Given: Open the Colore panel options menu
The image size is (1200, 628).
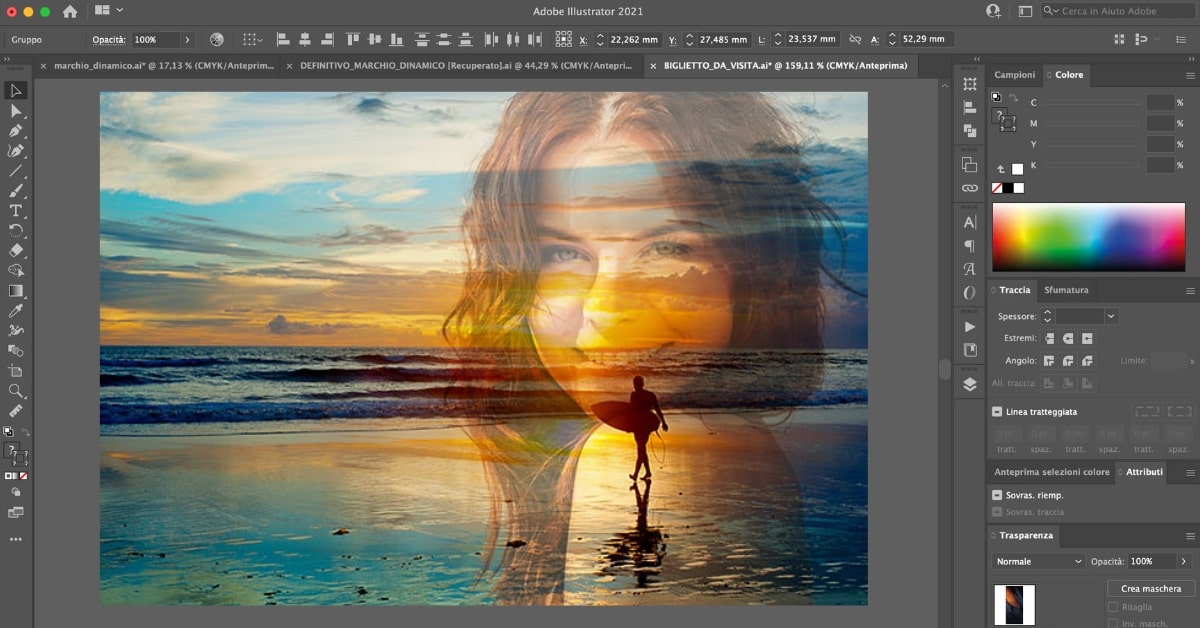Looking at the screenshot, I should point(1190,75).
